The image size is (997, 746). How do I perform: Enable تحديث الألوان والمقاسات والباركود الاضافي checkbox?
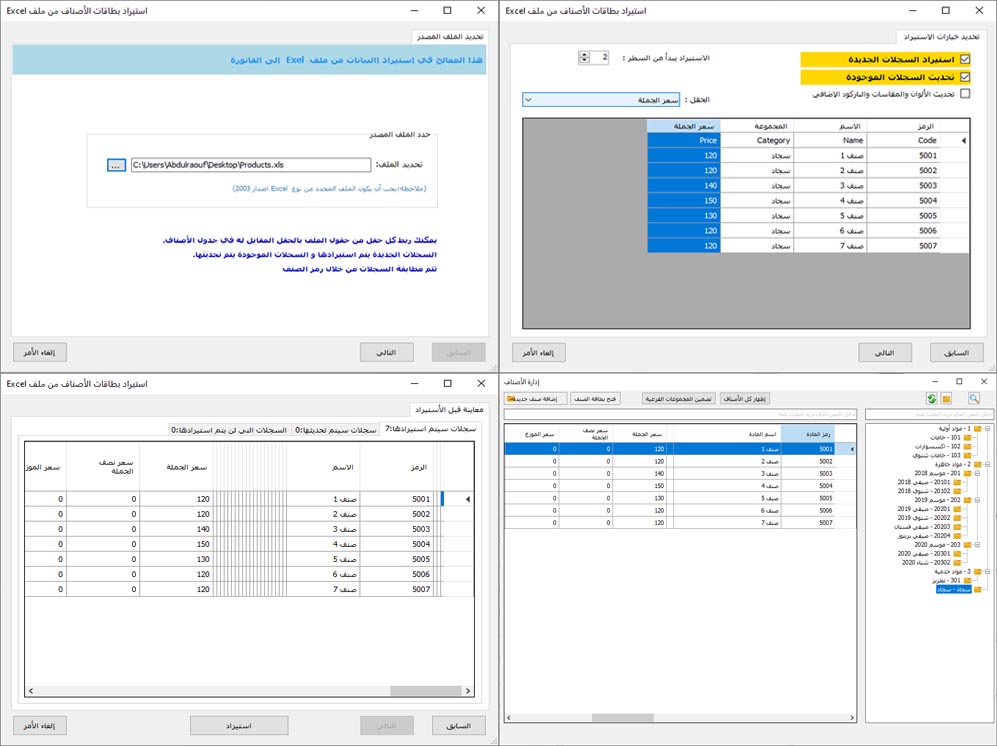[x=965, y=93]
